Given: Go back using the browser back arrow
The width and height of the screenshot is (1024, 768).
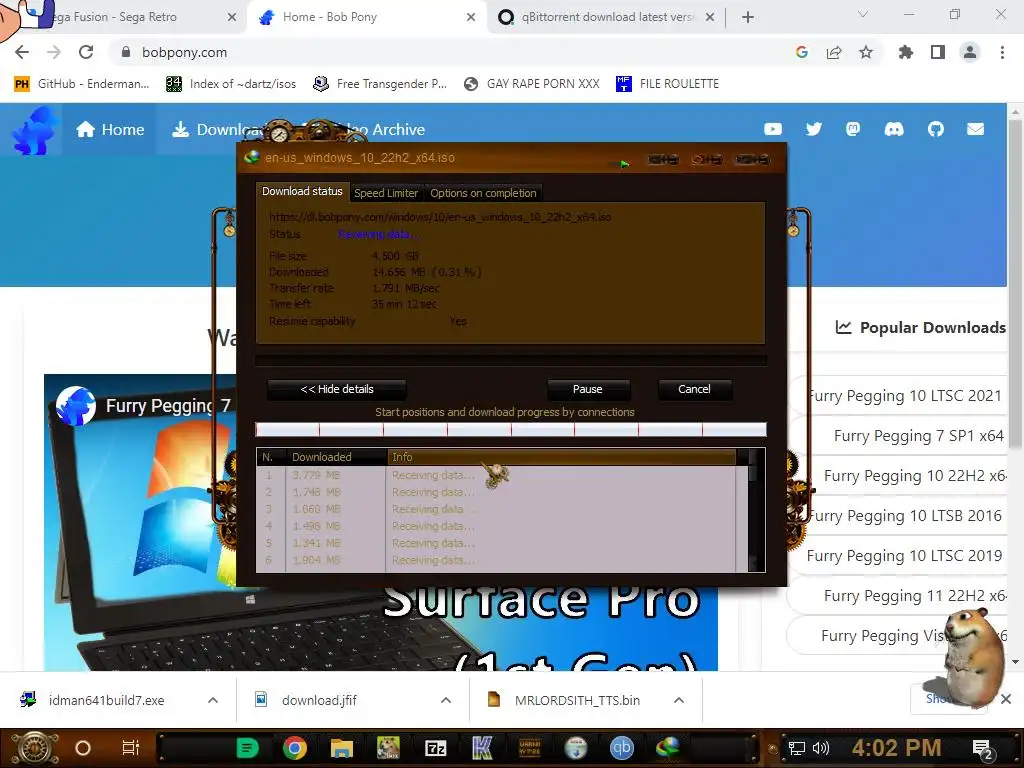Looking at the screenshot, I should coord(22,52).
